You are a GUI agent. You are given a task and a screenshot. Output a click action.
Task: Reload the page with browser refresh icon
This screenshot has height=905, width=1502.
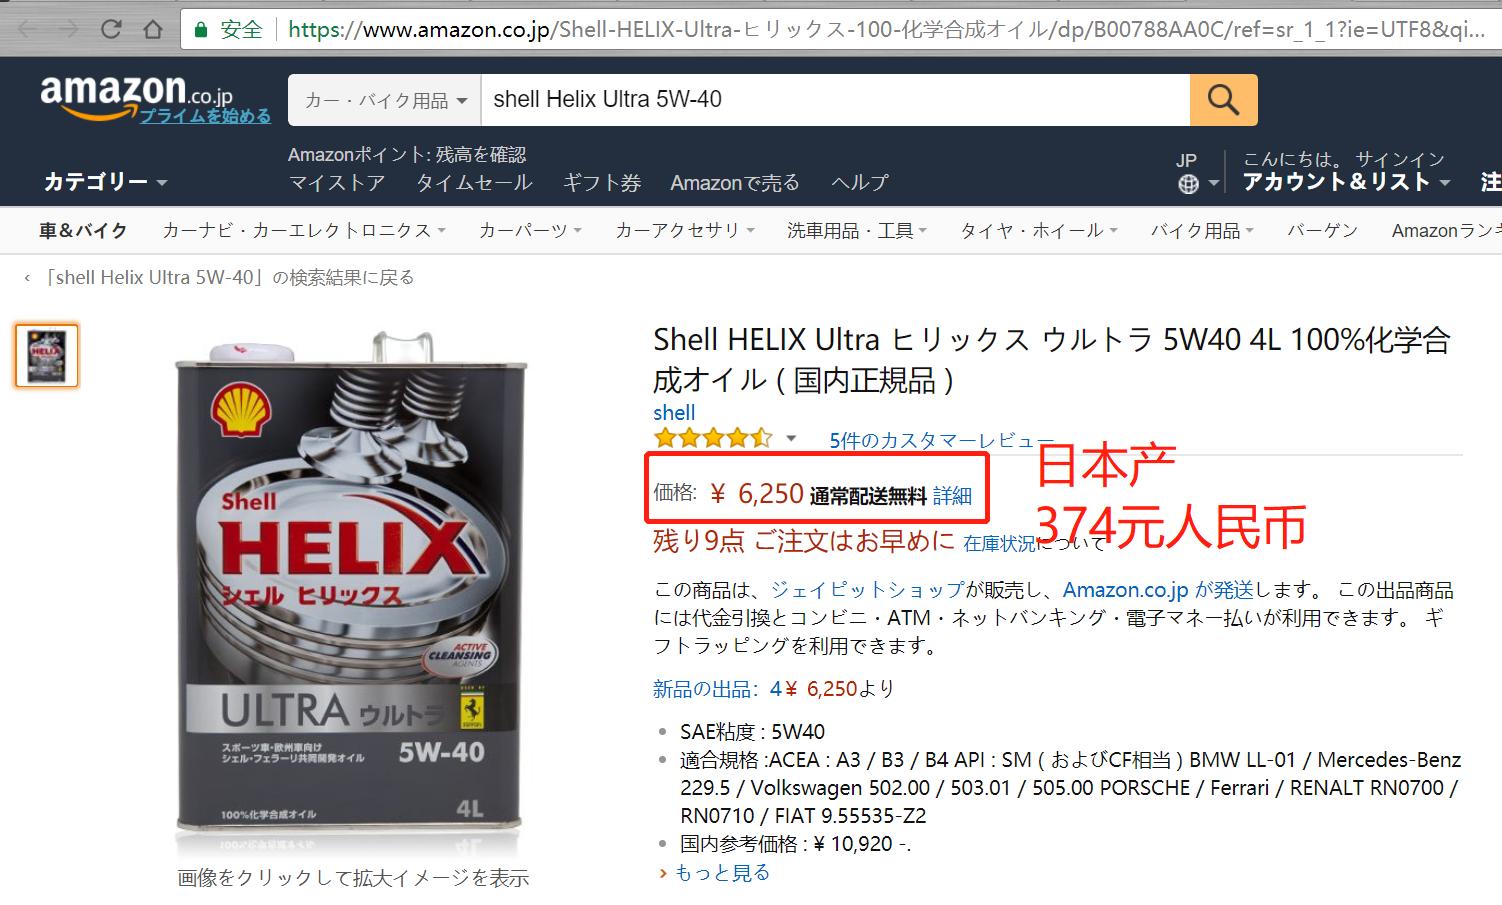click(111, 29)
